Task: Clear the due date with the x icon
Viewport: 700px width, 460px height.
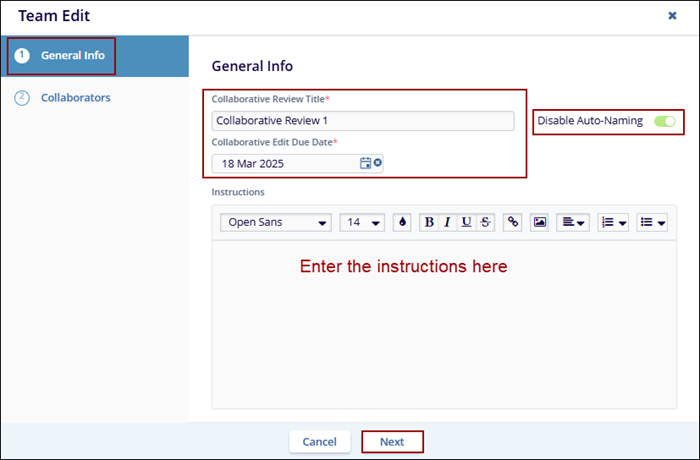Action: pos(378,163)
